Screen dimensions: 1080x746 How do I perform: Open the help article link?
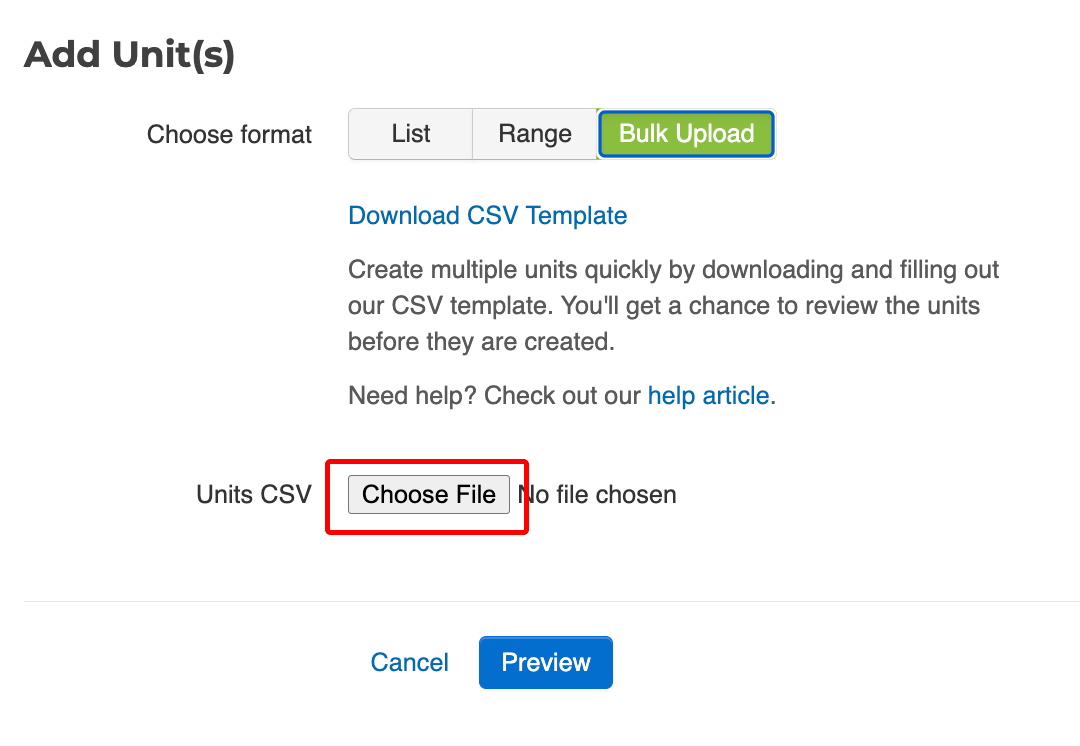click(708, 395)
